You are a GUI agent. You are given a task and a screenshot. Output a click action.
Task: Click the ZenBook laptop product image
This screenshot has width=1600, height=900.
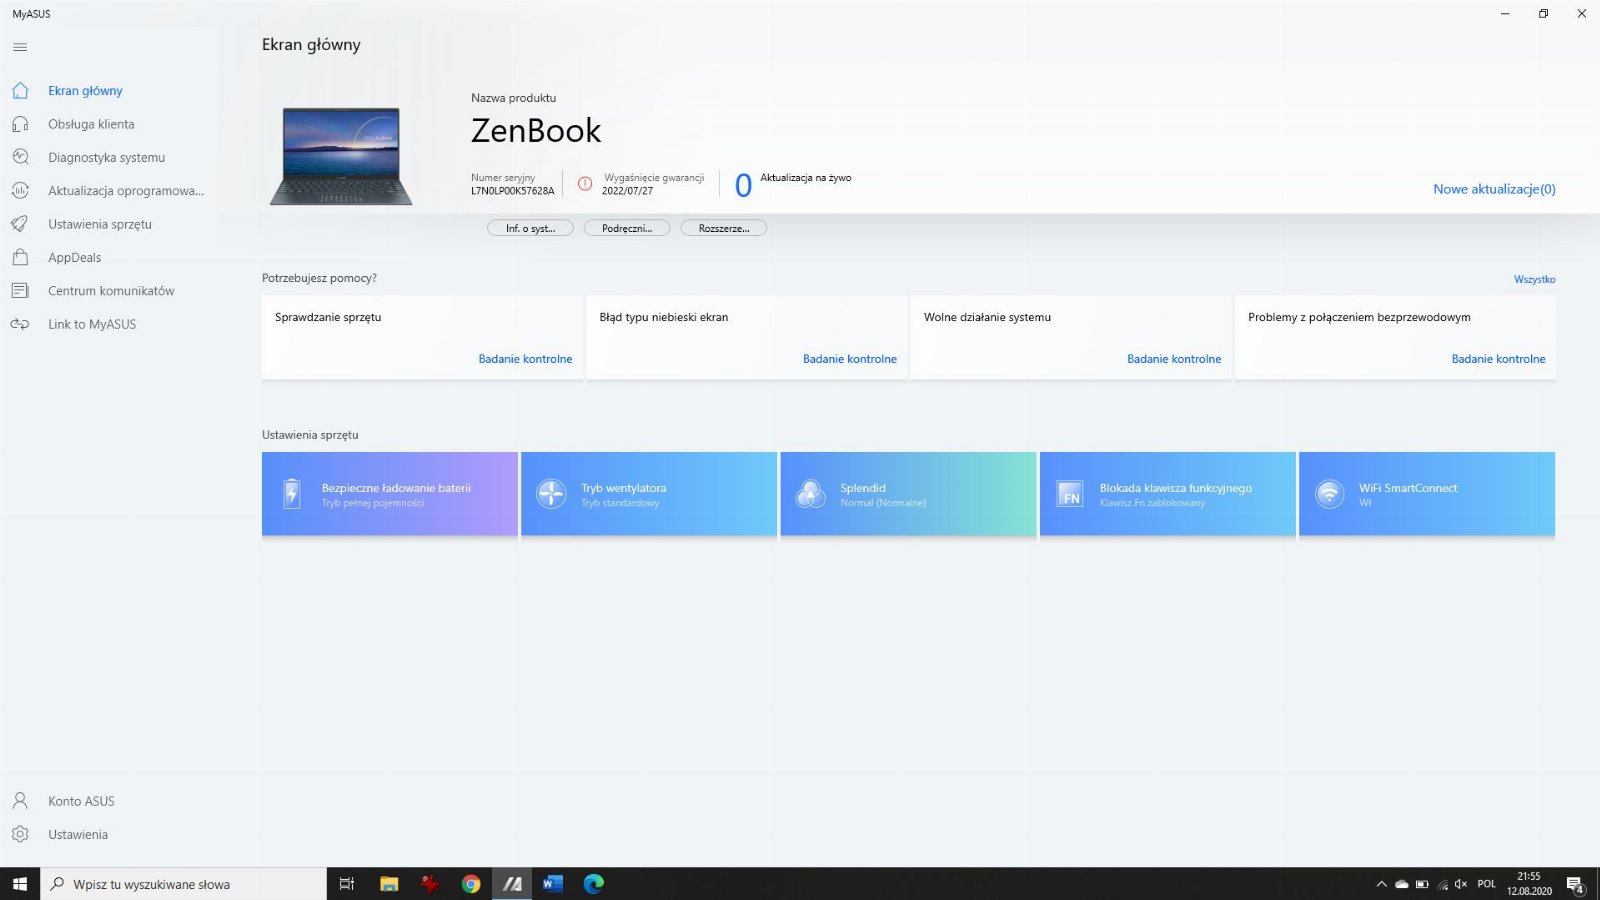pos(341,156)
